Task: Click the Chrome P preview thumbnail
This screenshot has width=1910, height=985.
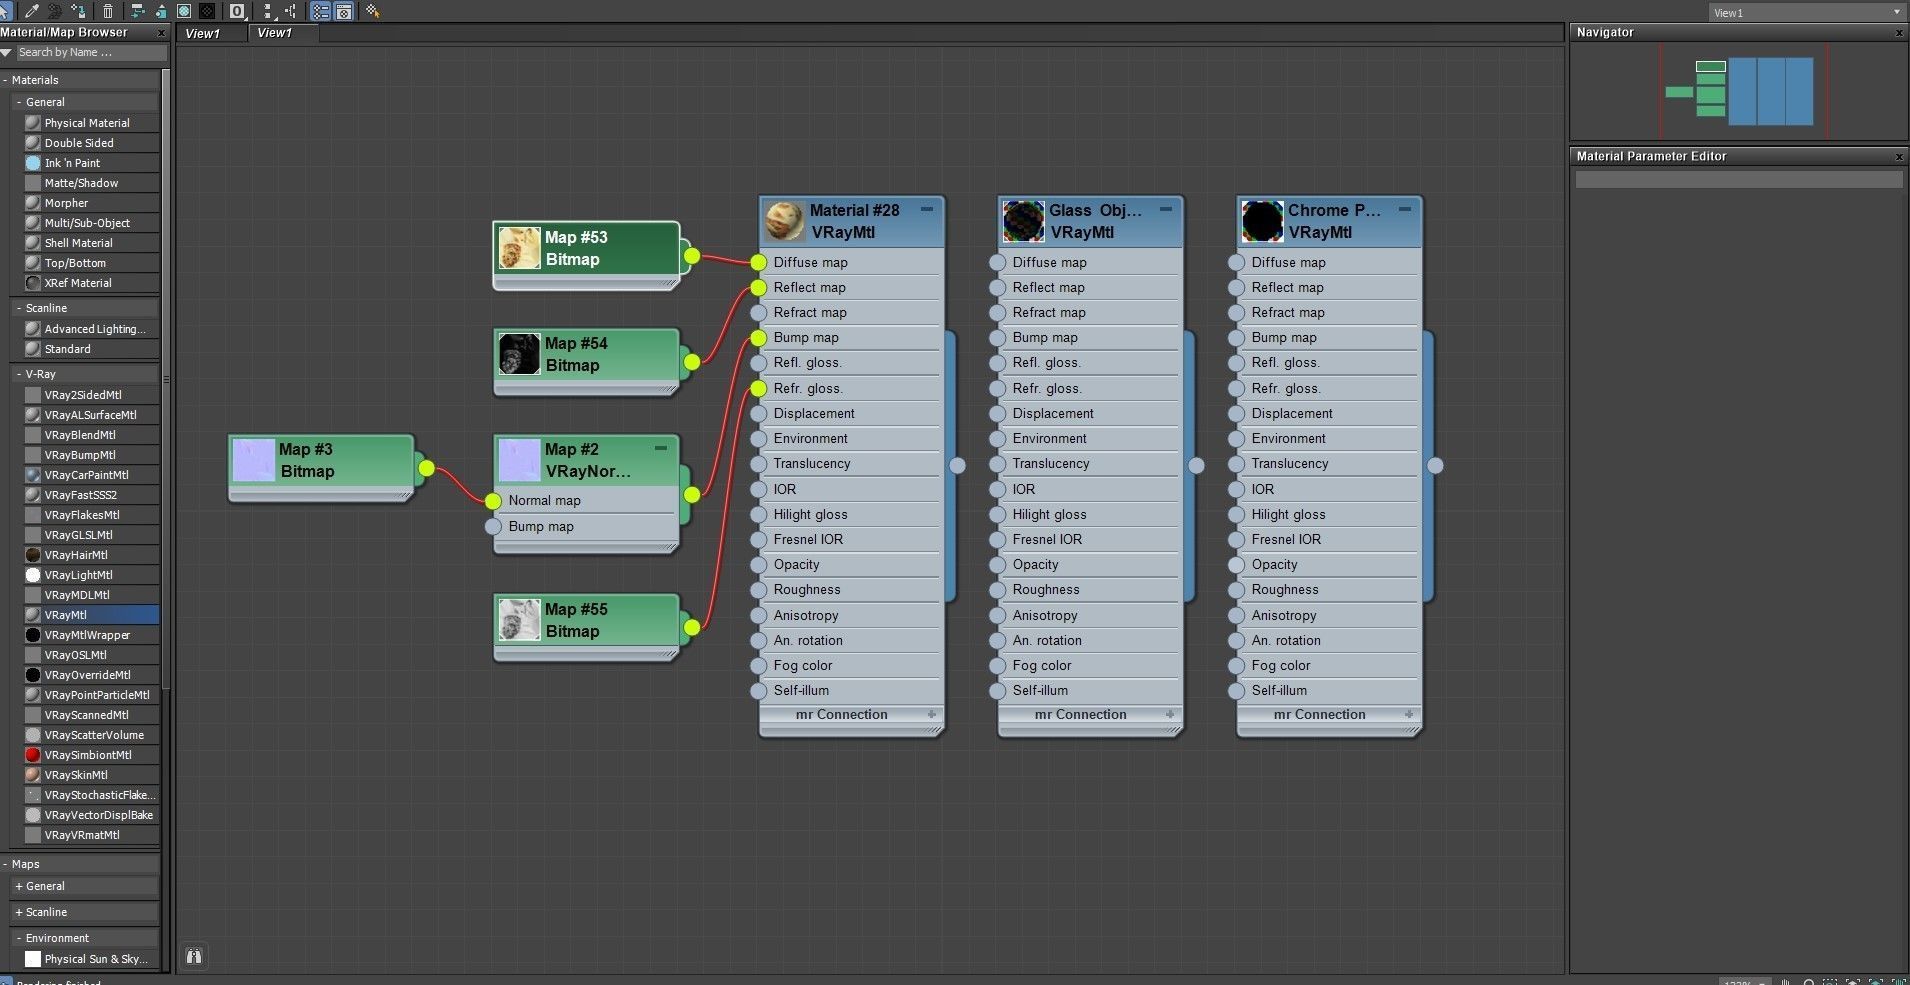Action: pos(1263,221)
